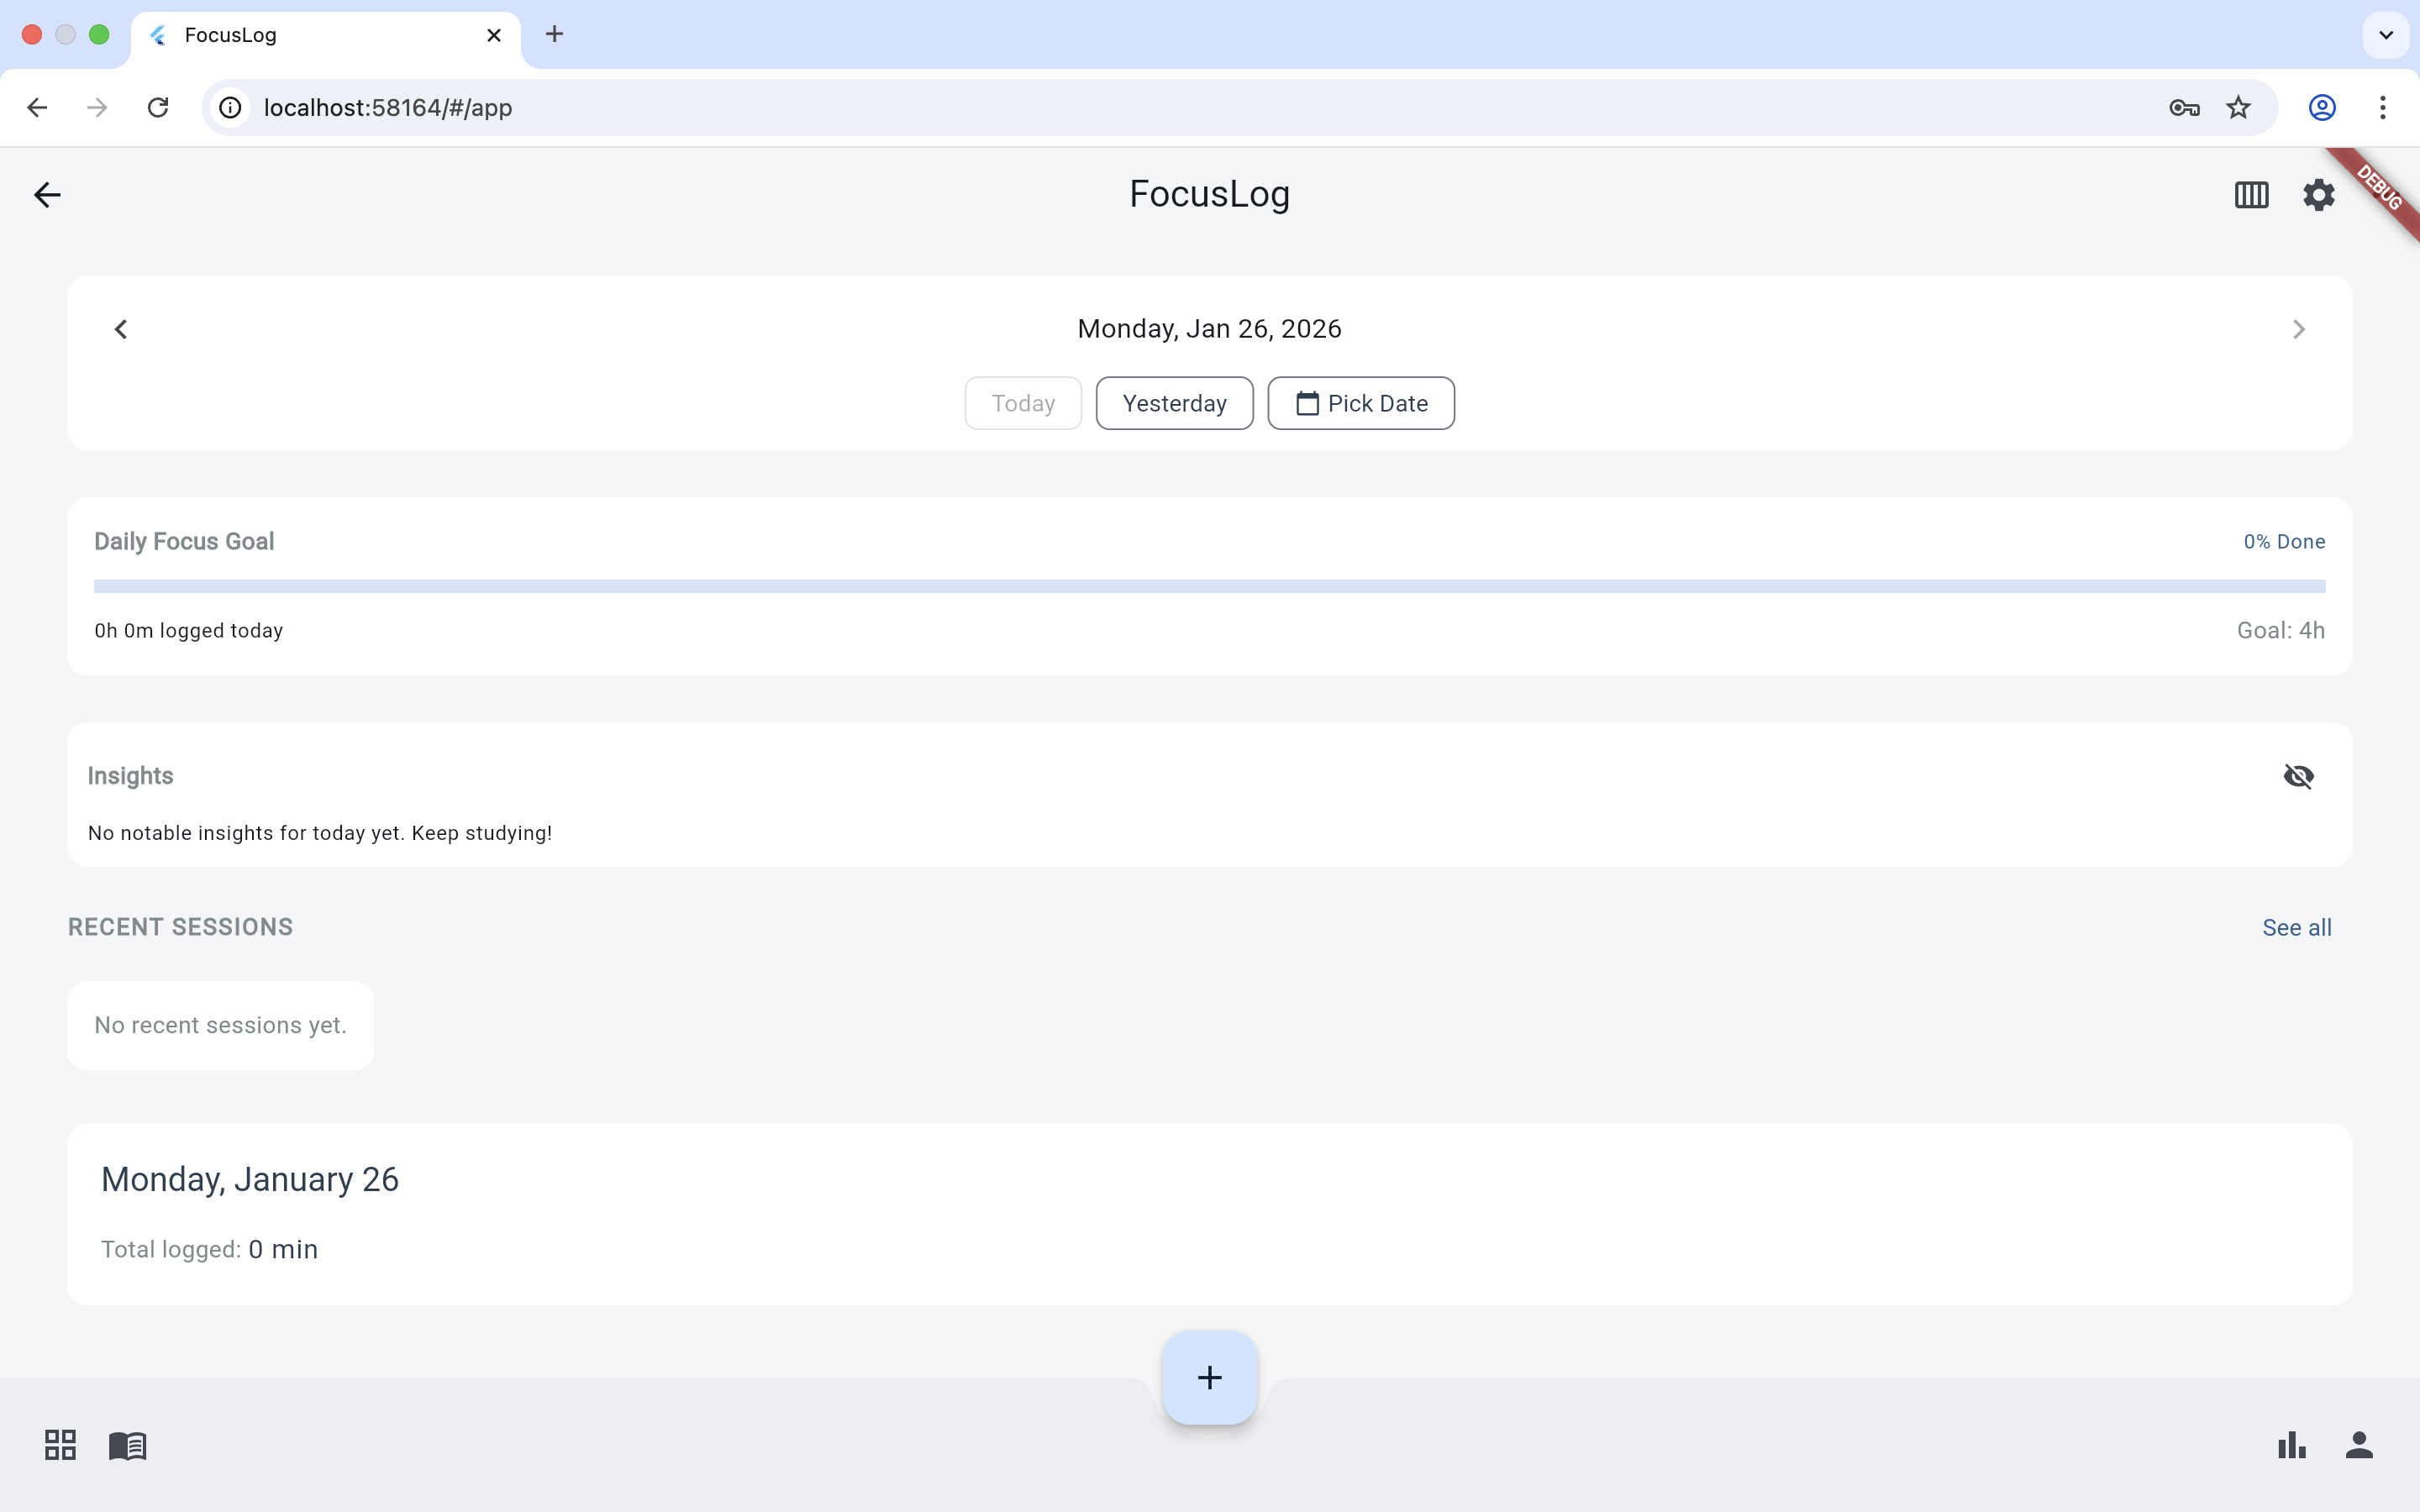Open the profile person icon
The width and height of the screenshot is (2420, 1512).
tap(2359, 1444)
